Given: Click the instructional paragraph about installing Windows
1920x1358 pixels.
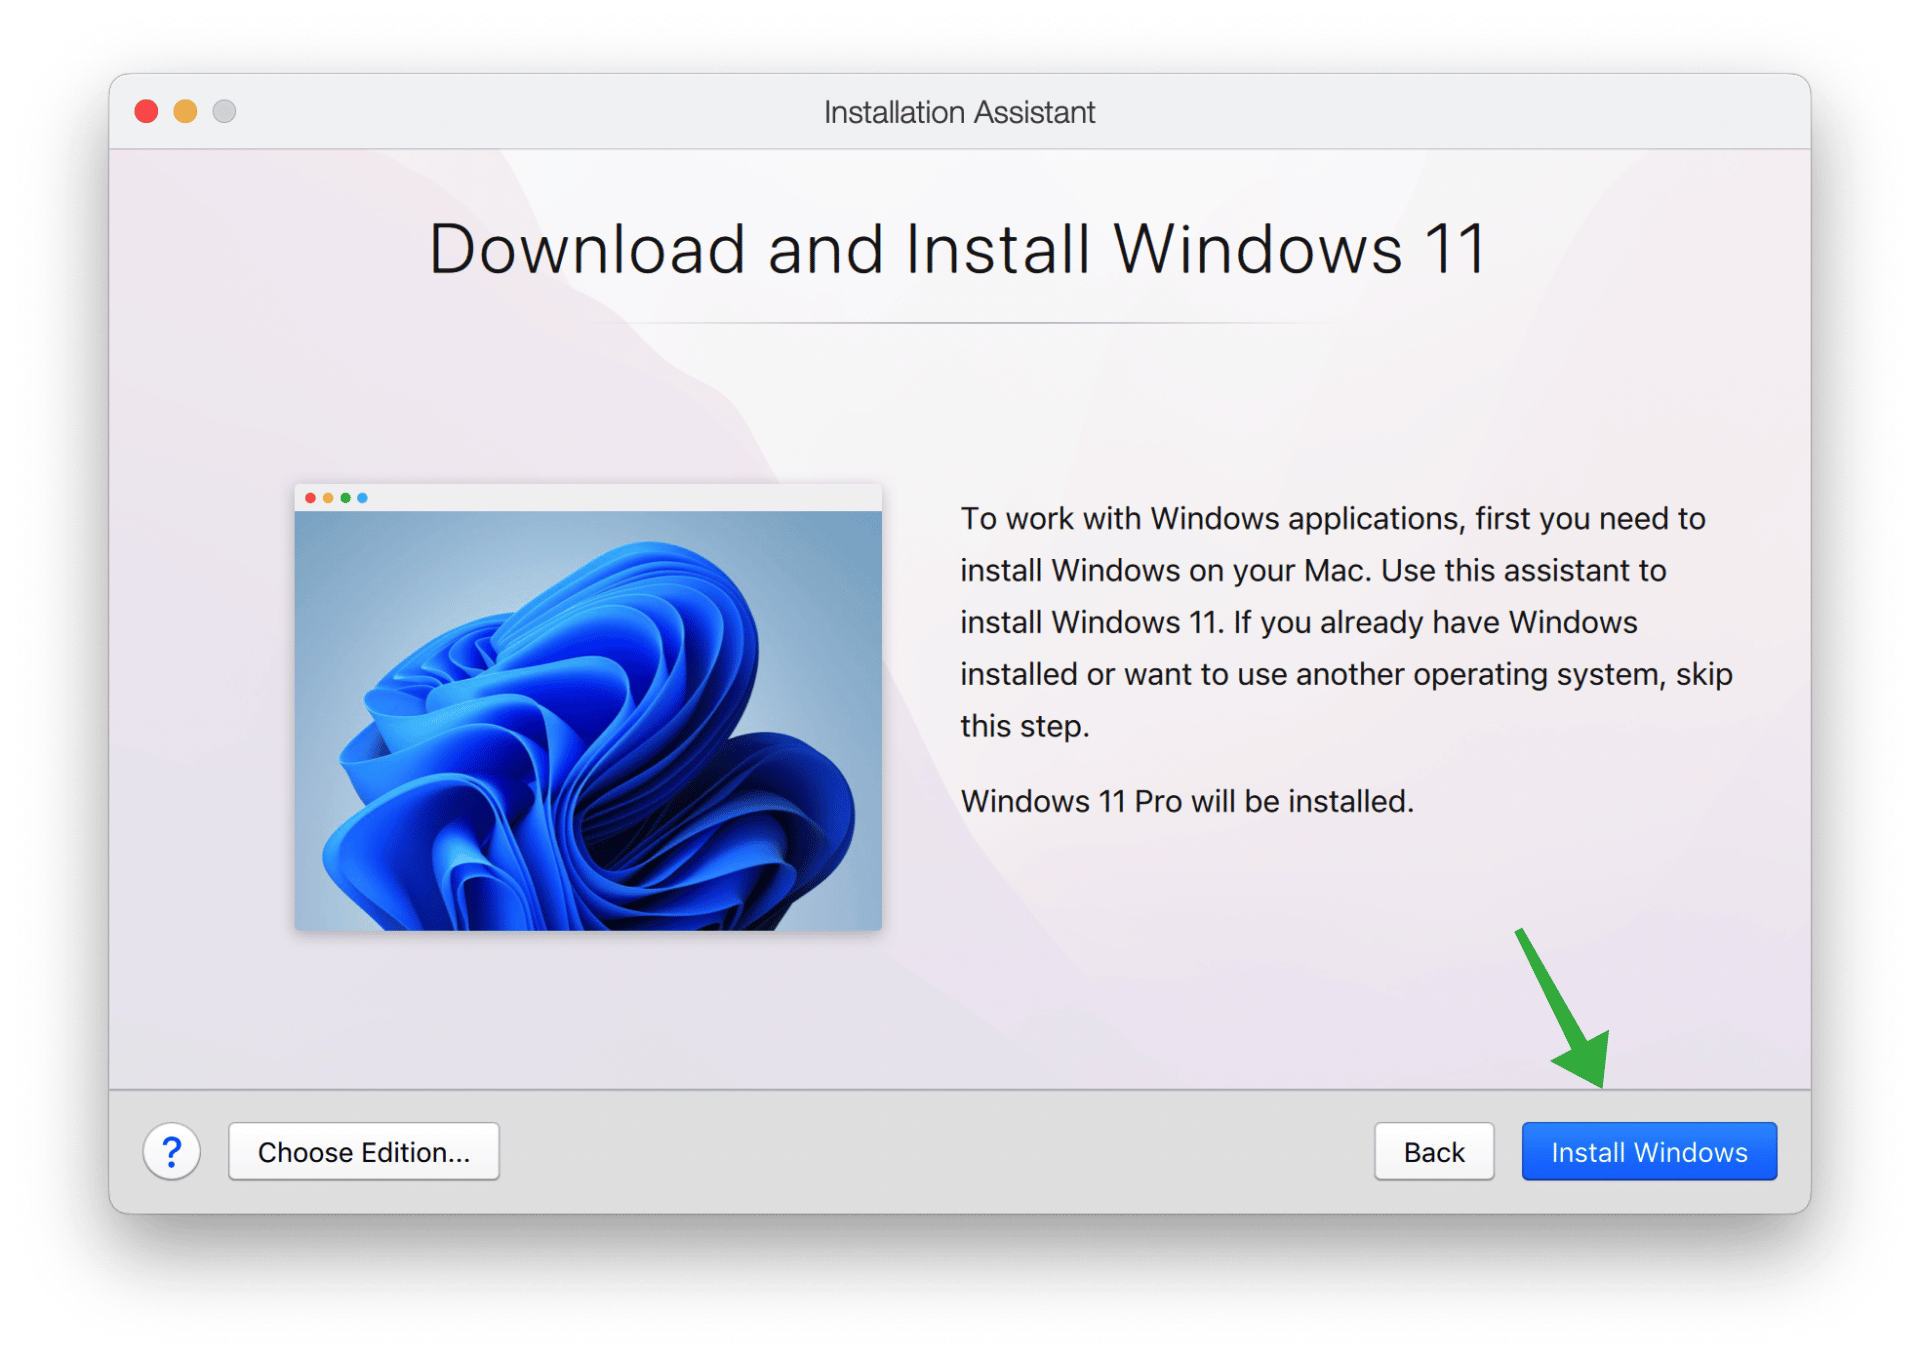Looking at the screenshot, I should [x=1345, y=620].
